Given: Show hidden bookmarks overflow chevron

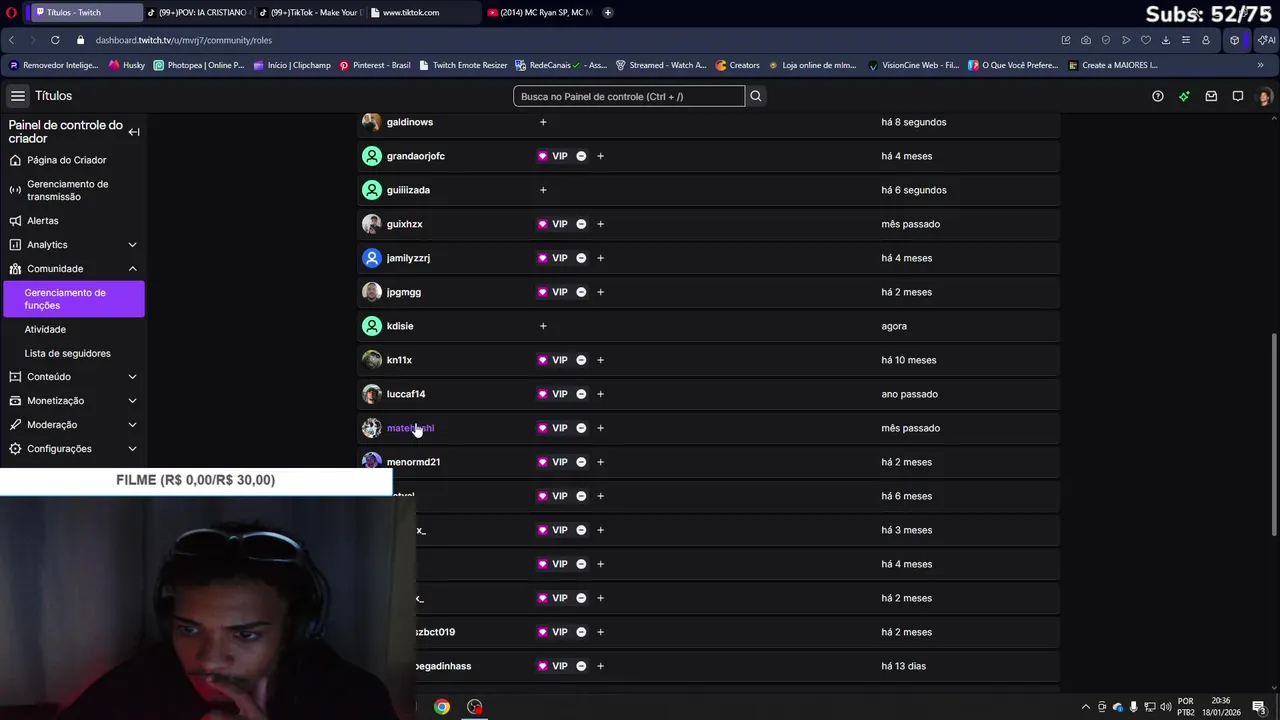Looking at the screenshot, I should pyautogui.click(x=1260, y=65).
